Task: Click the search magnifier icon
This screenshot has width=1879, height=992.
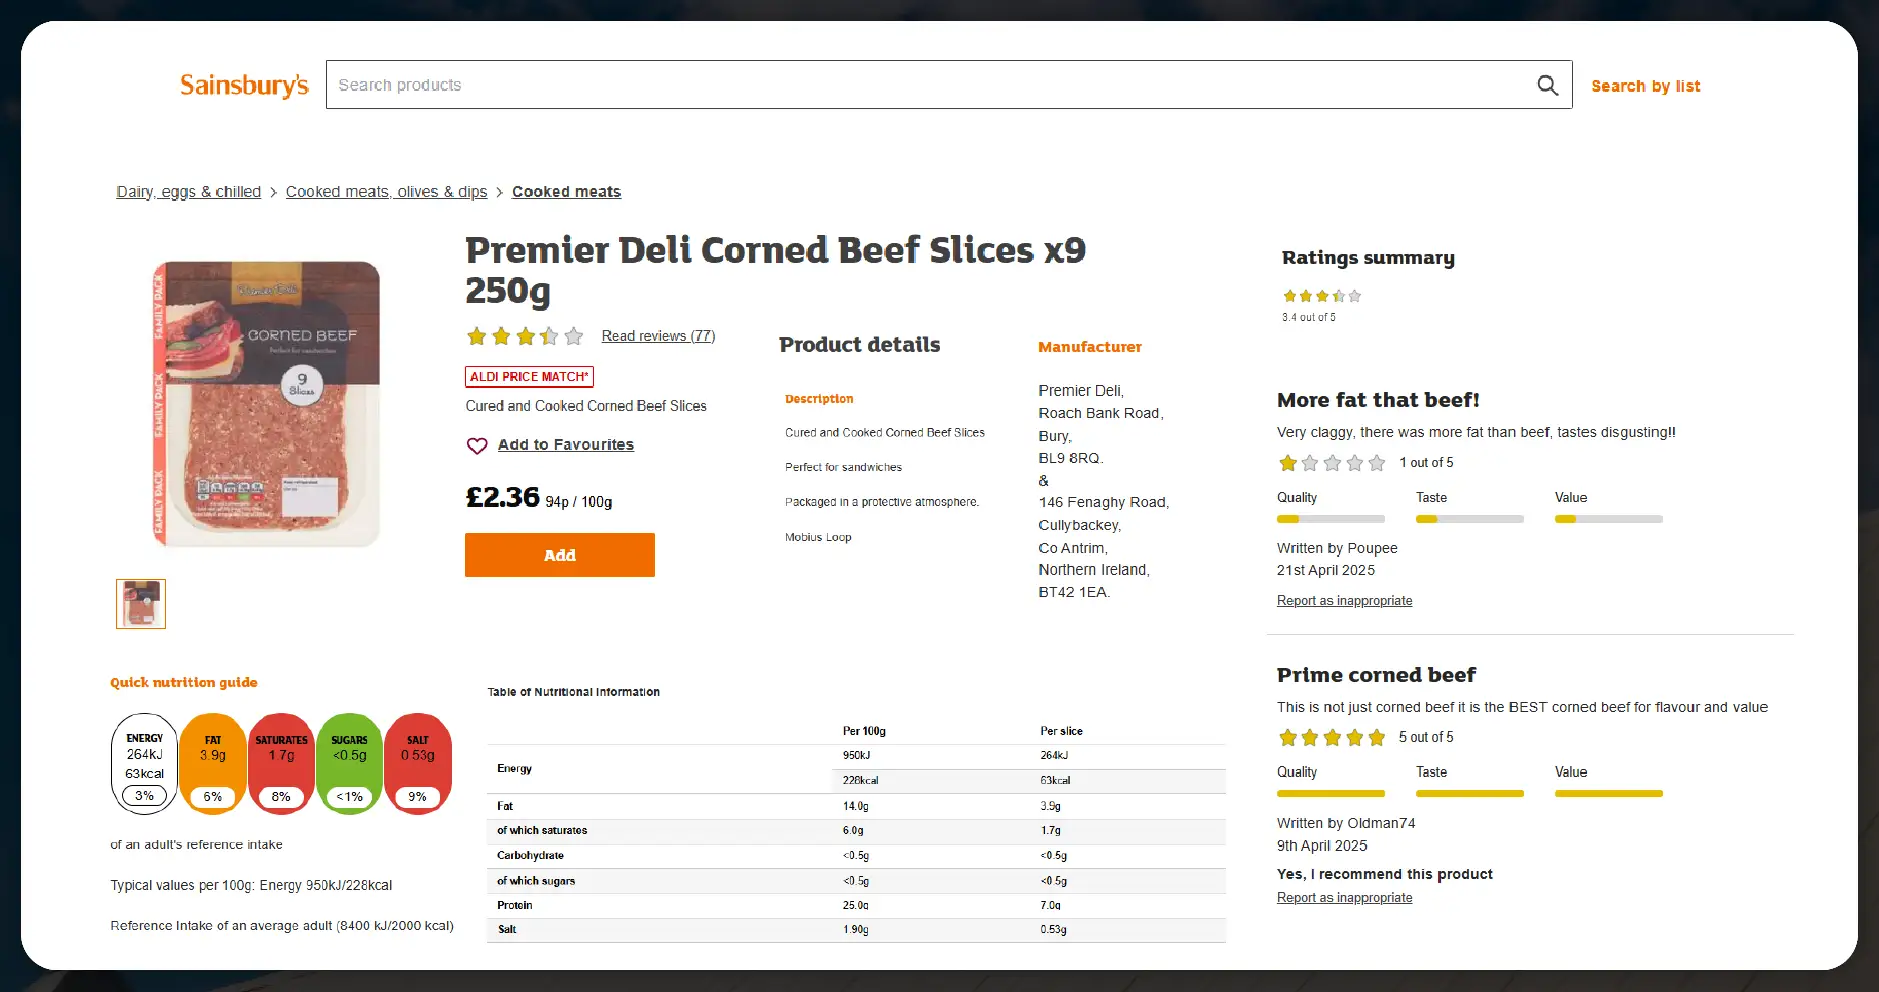Action: click(1547, 85)
